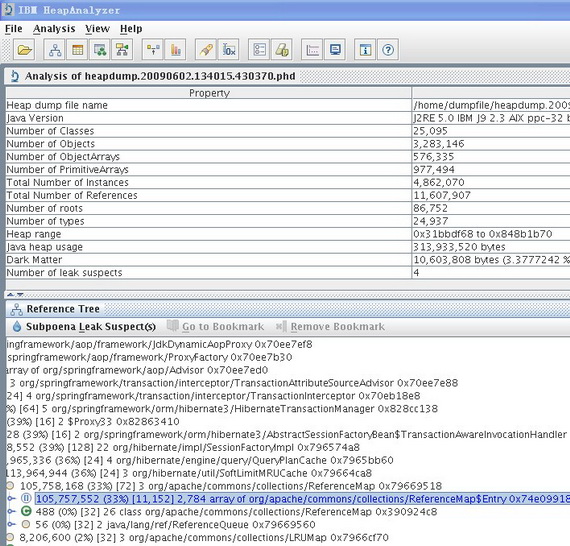Click the object icon next to ReferenceQueue row

(x=25, y=524)
